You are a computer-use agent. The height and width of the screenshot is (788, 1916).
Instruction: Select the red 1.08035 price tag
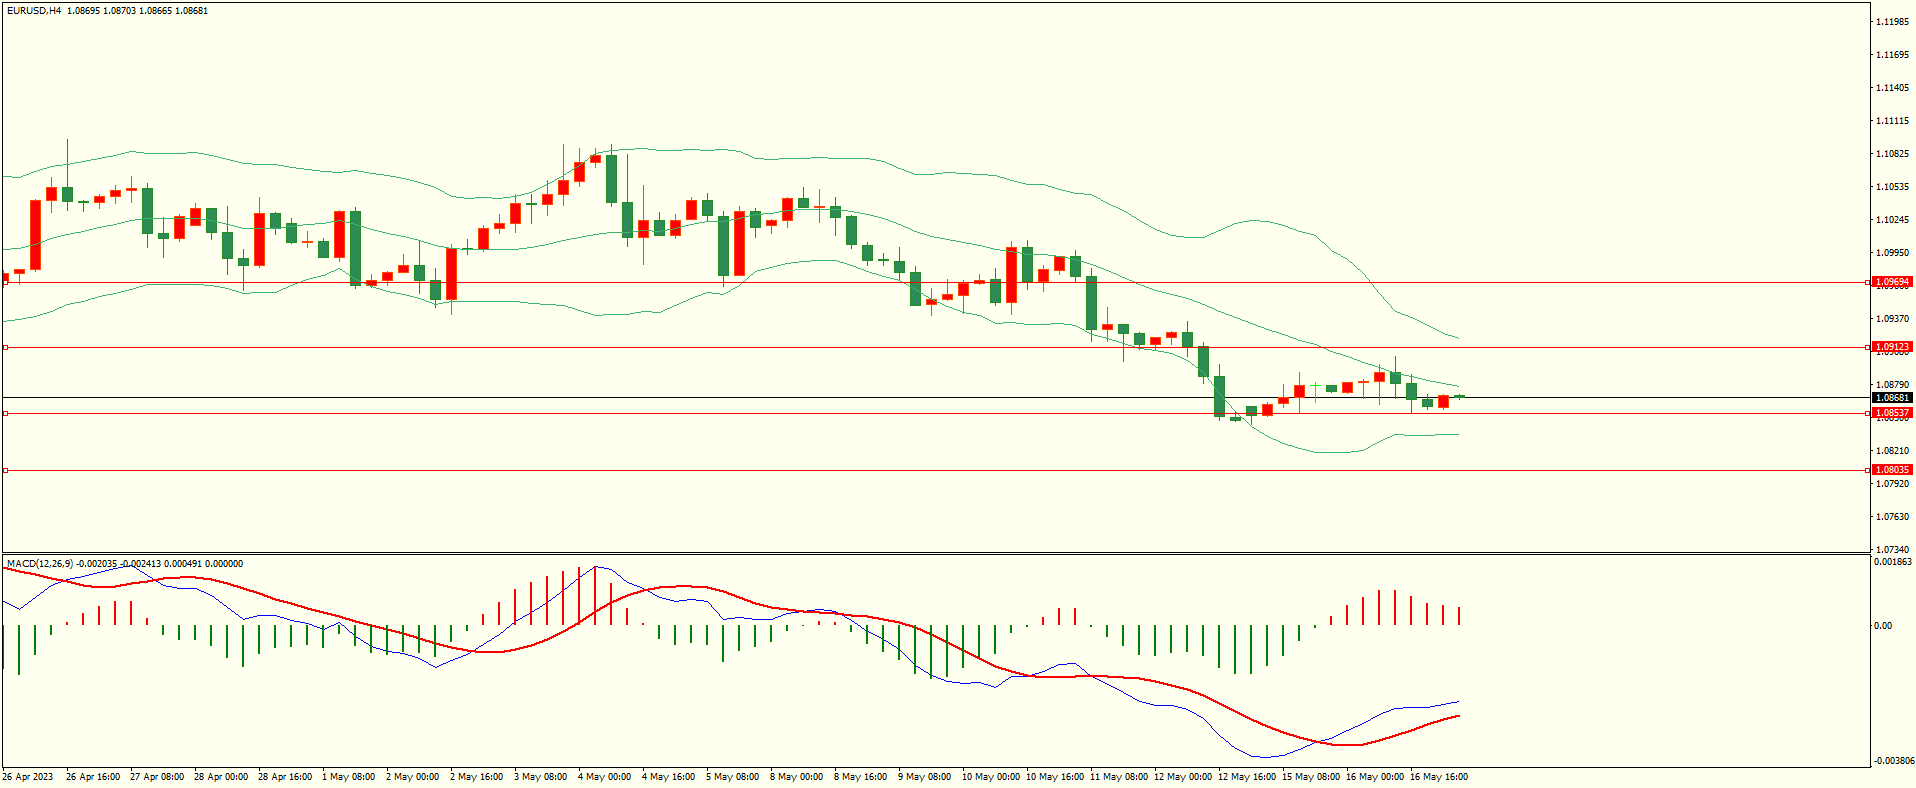[1891, 470]
